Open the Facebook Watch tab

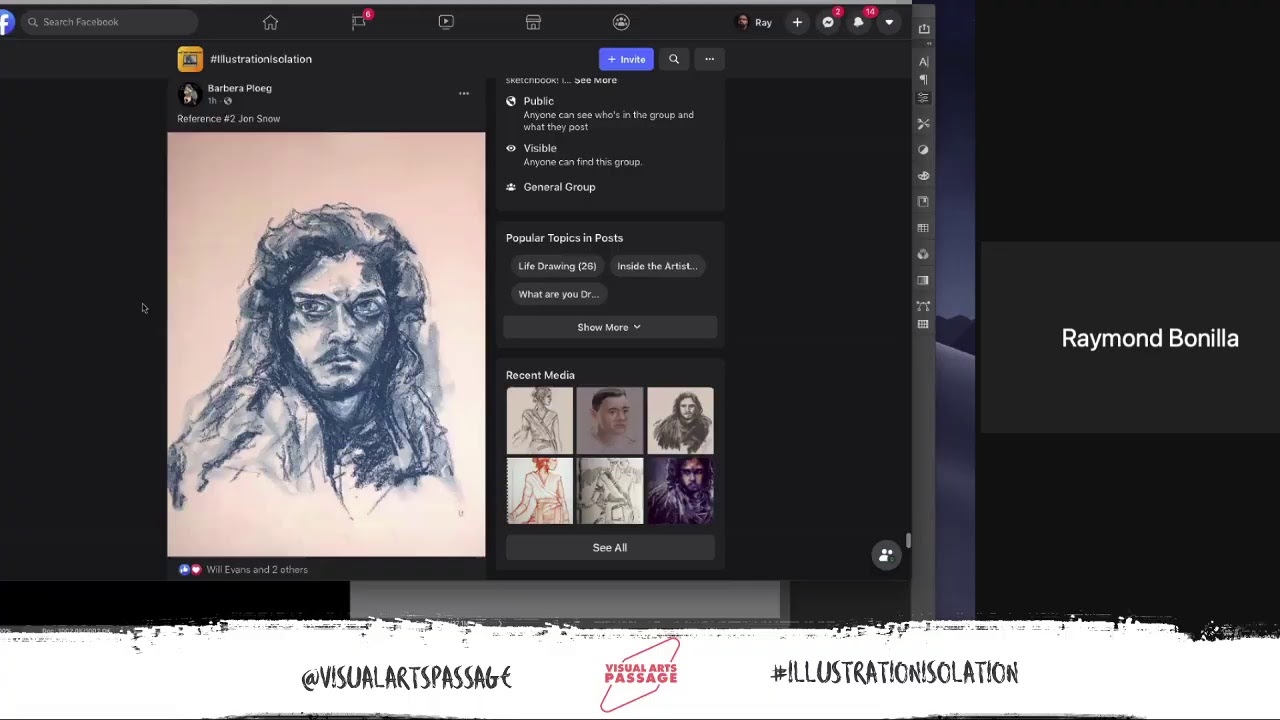[446, 22]
